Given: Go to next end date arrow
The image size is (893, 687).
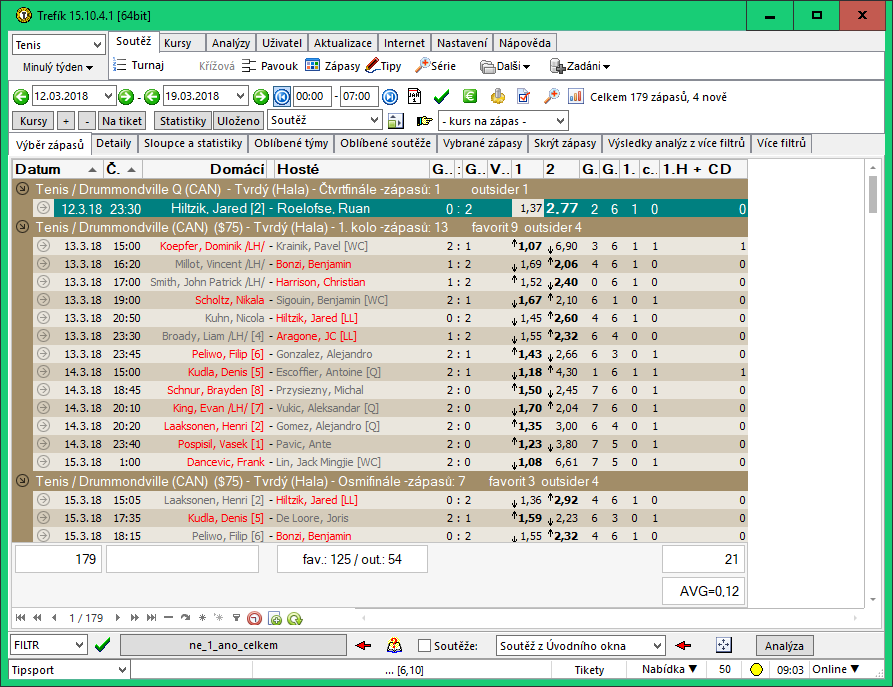Looking at the screenshot, I should [261, 97].
